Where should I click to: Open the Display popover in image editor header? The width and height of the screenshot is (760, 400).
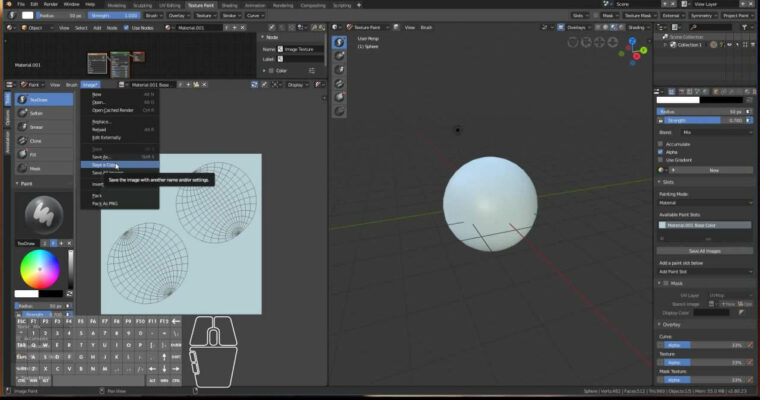pos(297,84)
